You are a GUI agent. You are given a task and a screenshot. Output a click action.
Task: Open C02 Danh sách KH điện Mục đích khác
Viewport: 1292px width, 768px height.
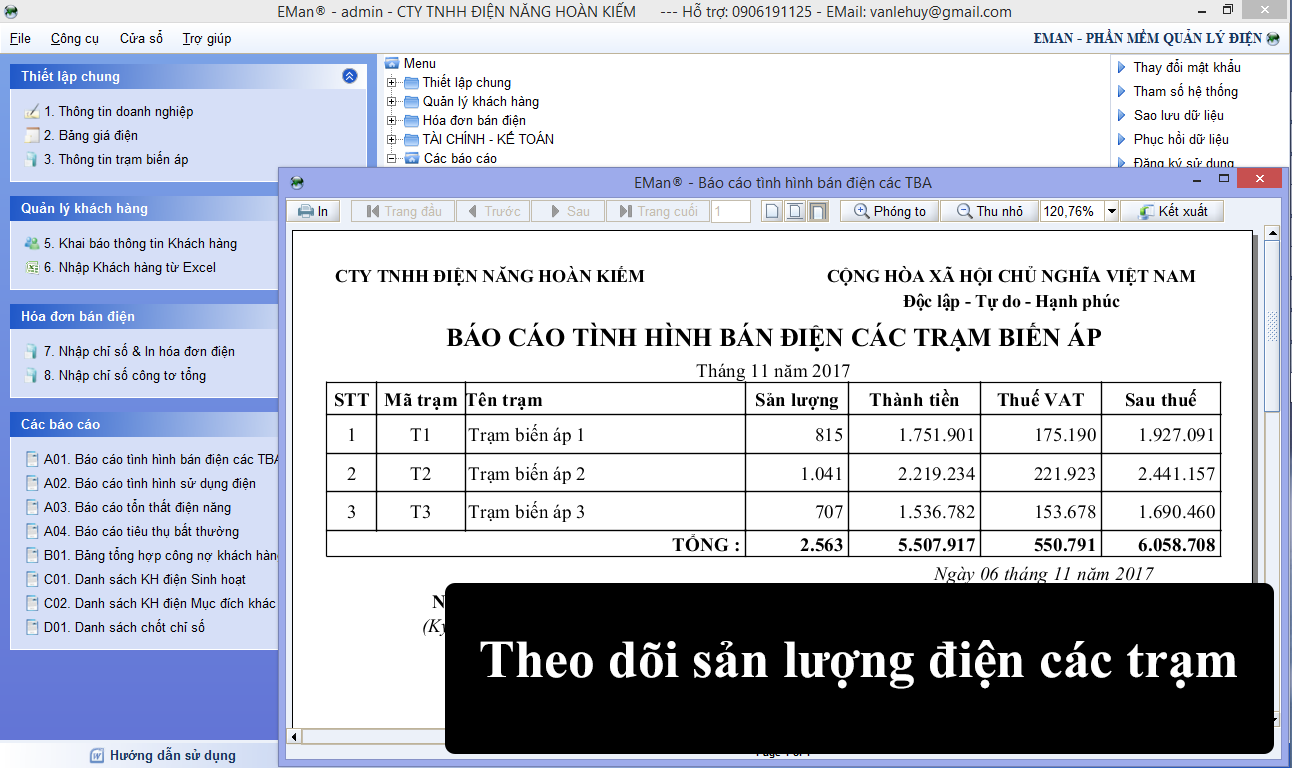coord(160,603)
